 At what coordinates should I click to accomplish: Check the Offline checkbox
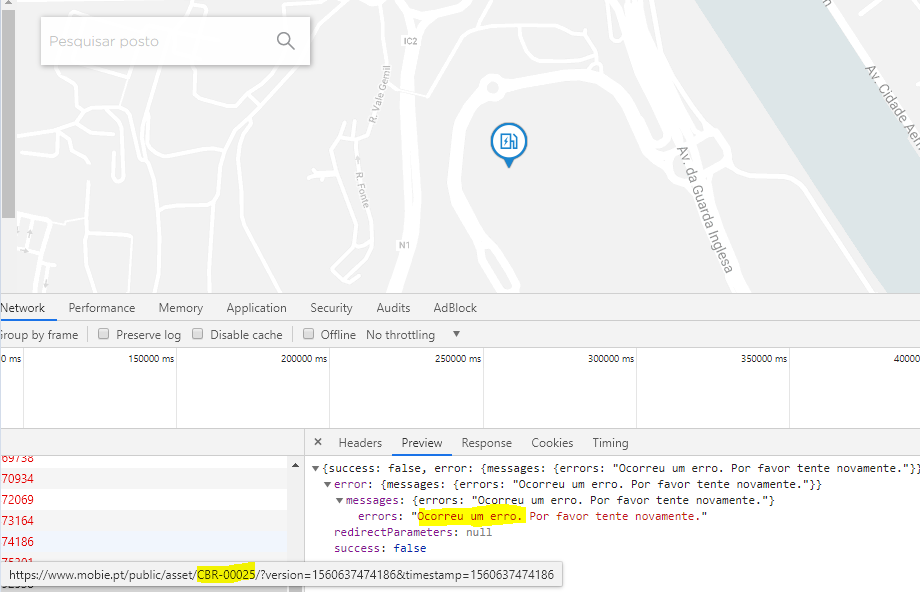[309, 334]
